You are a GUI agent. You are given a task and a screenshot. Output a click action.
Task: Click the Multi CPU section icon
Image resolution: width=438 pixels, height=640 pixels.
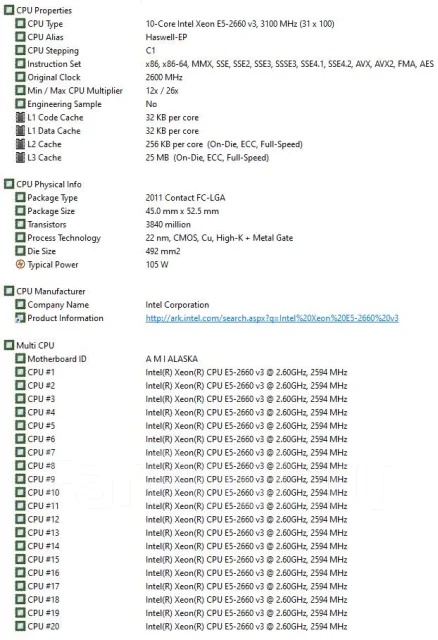[9, 345]
